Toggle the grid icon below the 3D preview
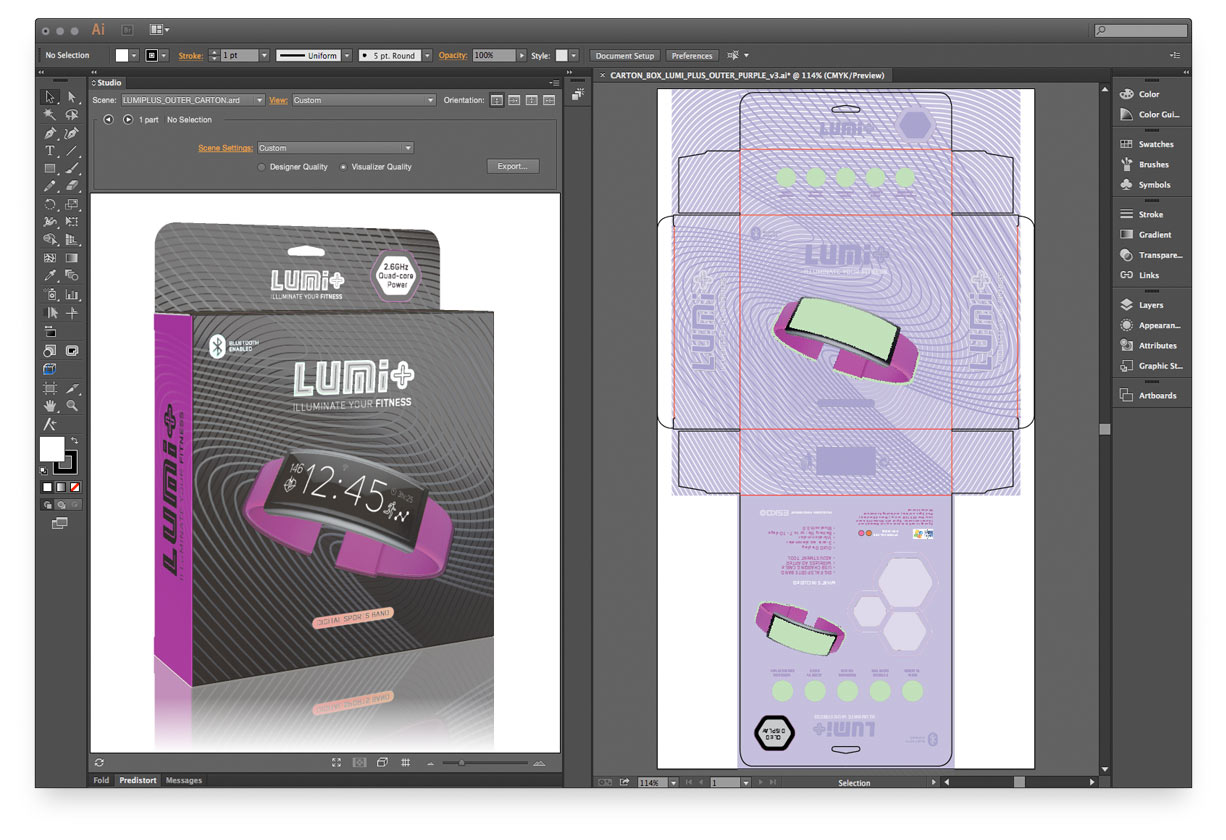The width and height of the screenshot is (1226, 840). [405, 763]
